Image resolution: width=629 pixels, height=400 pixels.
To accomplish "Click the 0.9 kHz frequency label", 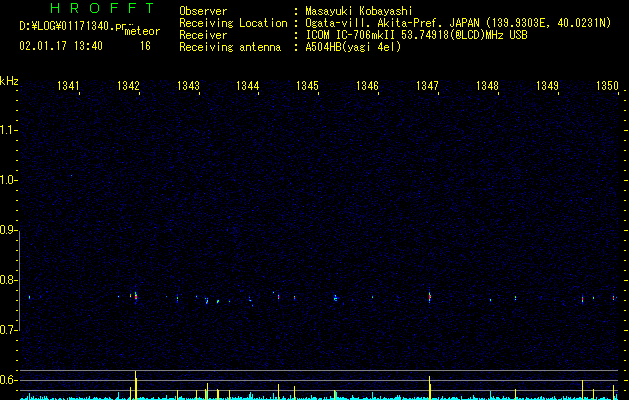I will (9, 230).
